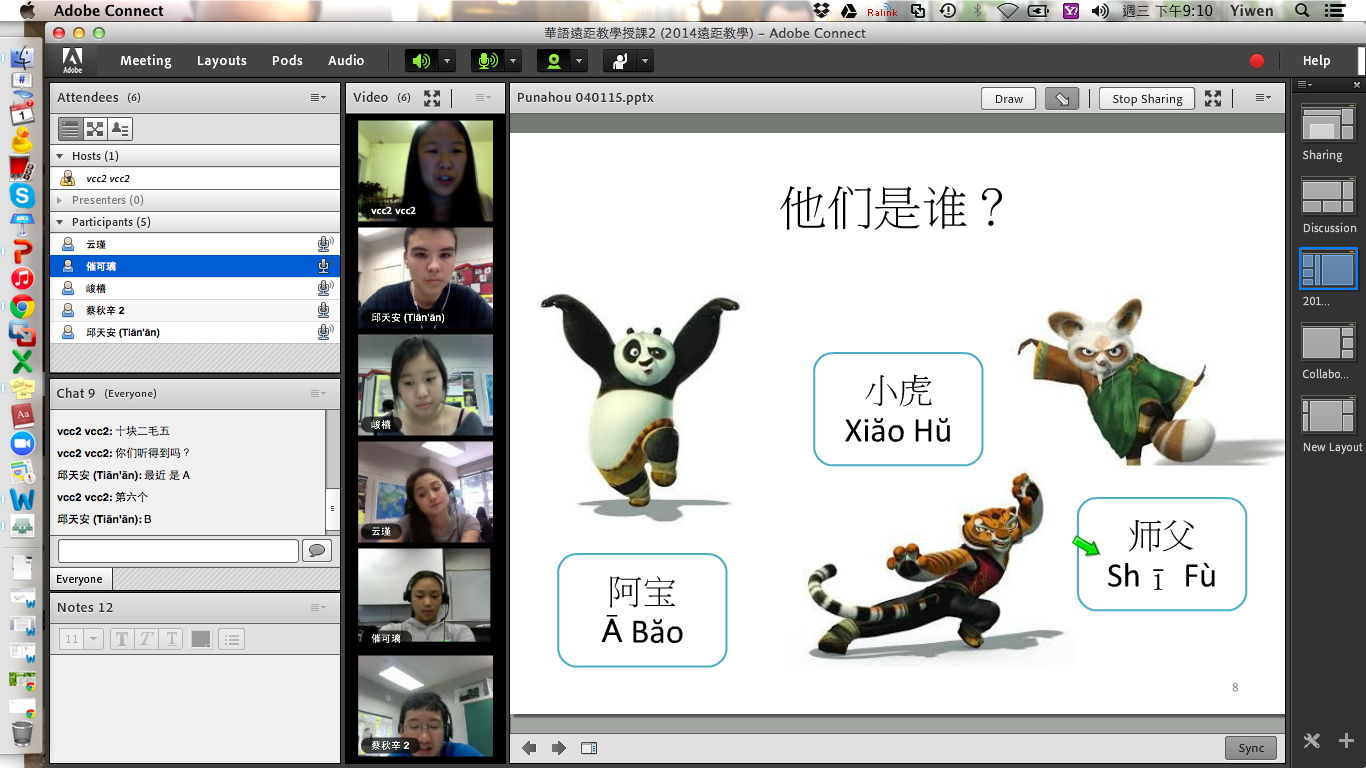Go to the previous slide

point(529,748)
